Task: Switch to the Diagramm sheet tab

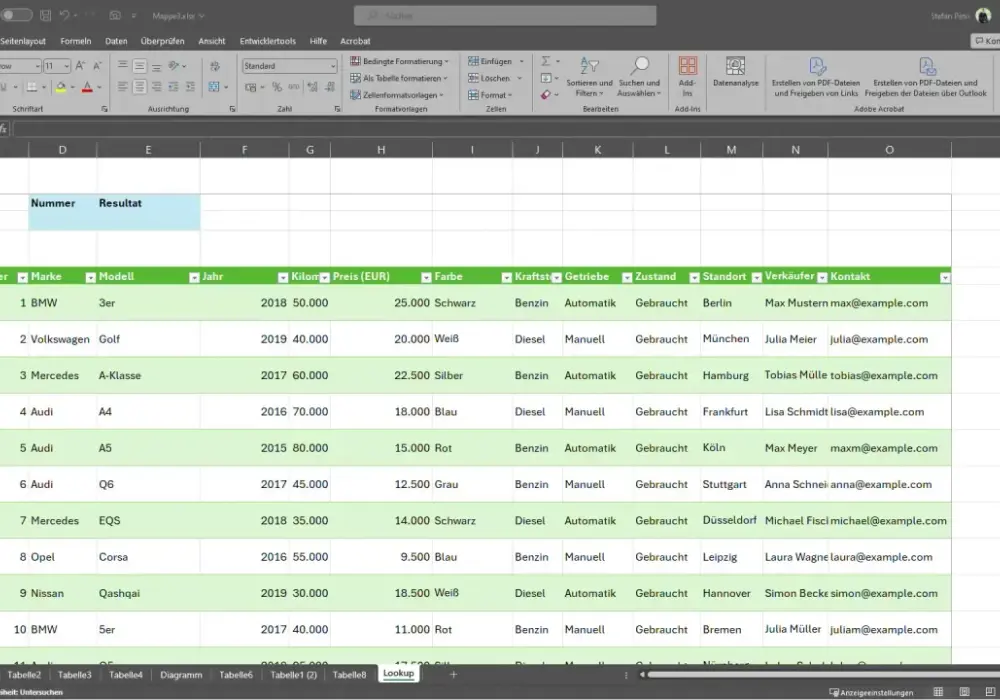Action: 181,674
